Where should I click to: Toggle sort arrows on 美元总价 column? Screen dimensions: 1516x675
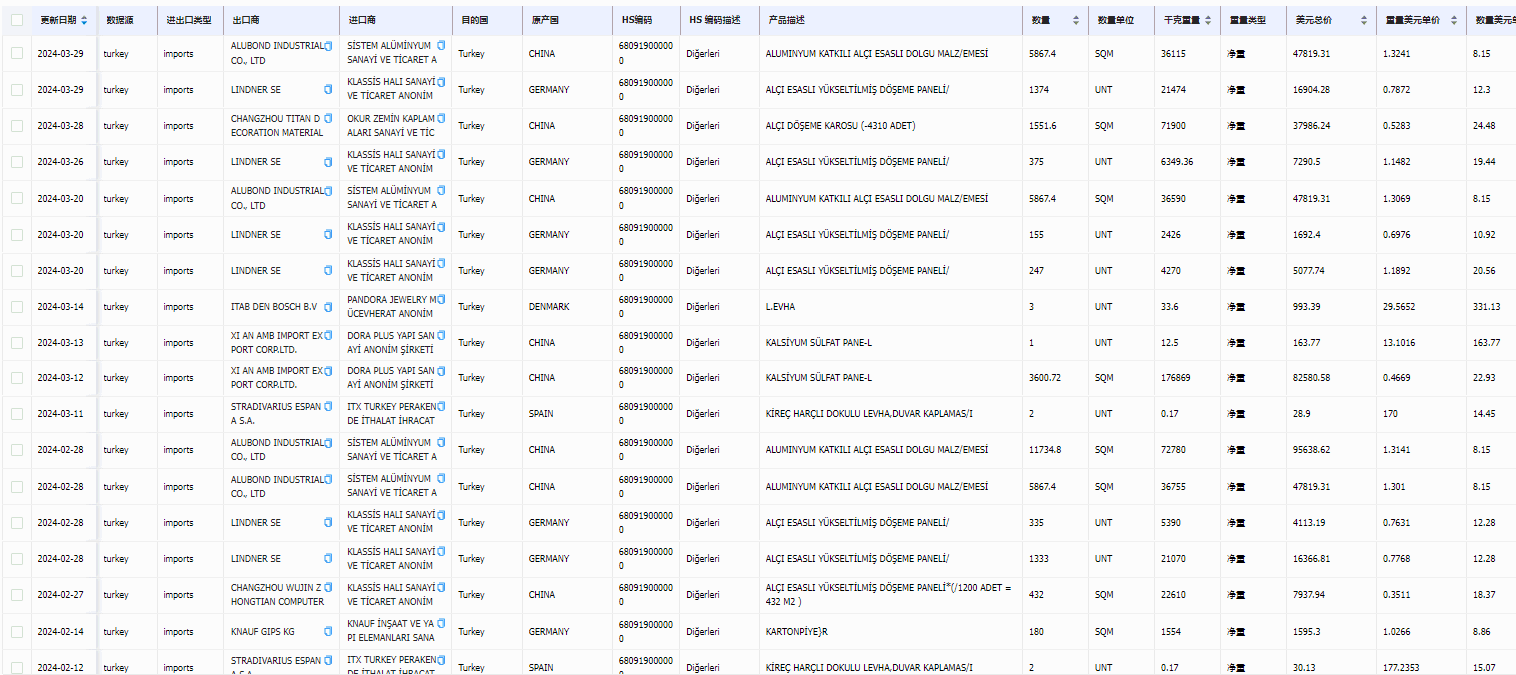(x=1361, y=20)
